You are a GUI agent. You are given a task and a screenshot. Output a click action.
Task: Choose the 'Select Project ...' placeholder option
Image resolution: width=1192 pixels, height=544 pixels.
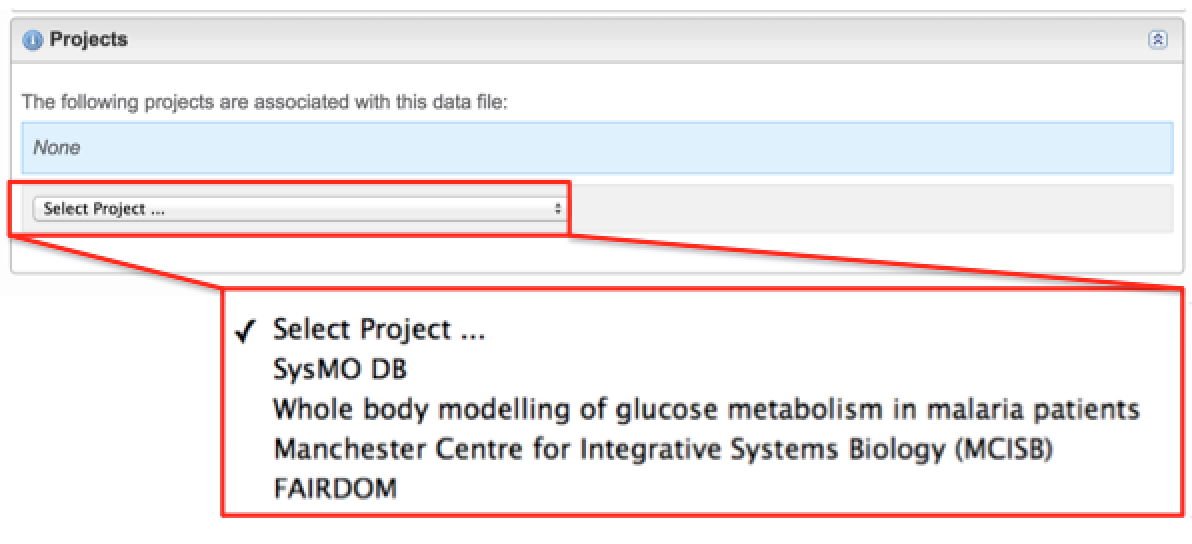[x=380, y=330]
